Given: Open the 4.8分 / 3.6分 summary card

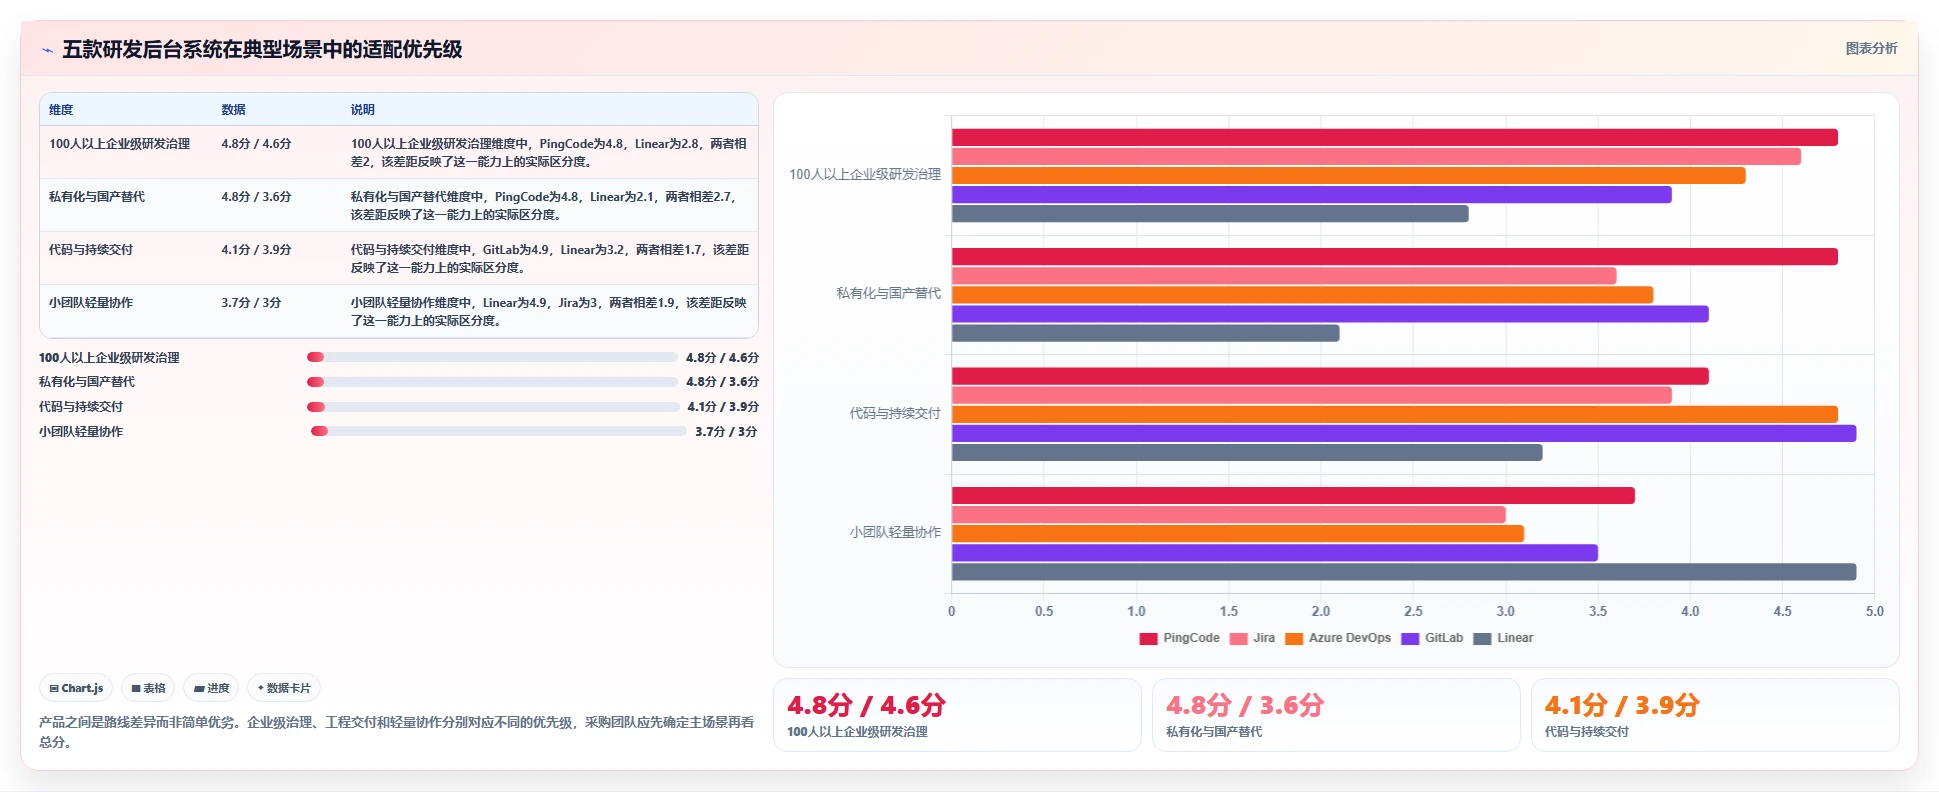Looking at the screenshot, I should tap(1336, 715).
